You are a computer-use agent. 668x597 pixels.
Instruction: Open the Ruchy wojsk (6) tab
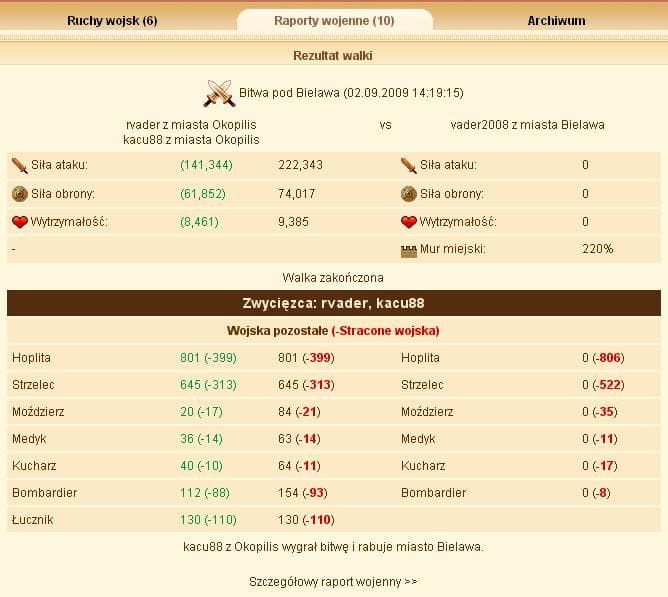(112, 20)
